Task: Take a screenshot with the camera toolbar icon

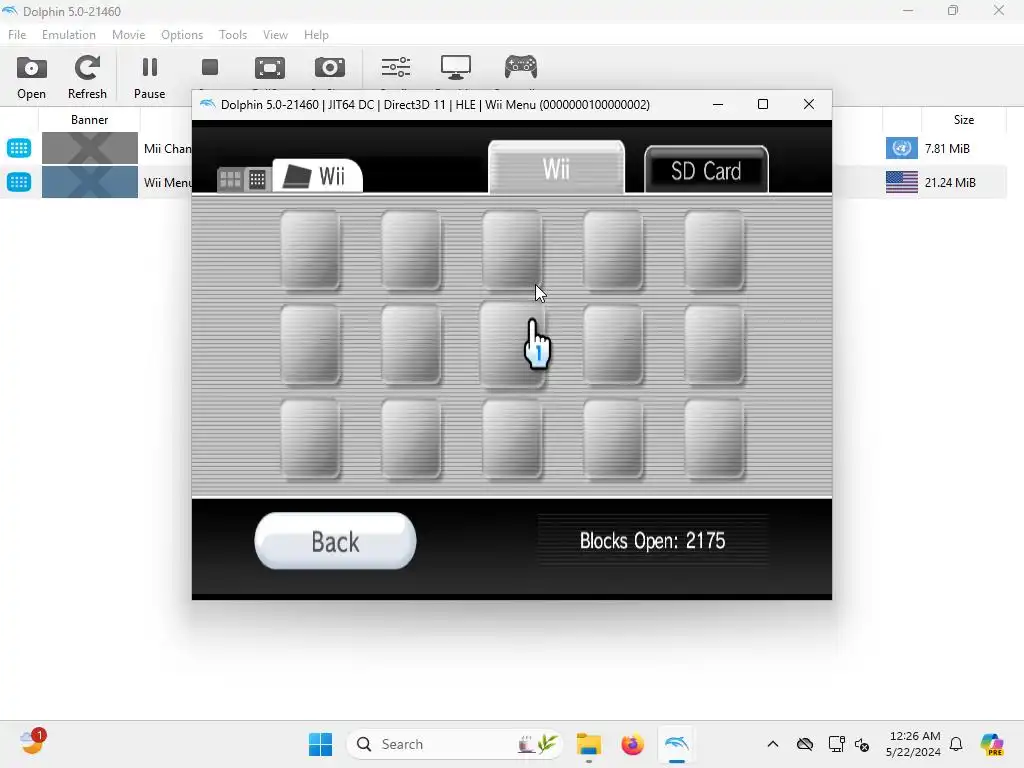Action: coord(330,68)
